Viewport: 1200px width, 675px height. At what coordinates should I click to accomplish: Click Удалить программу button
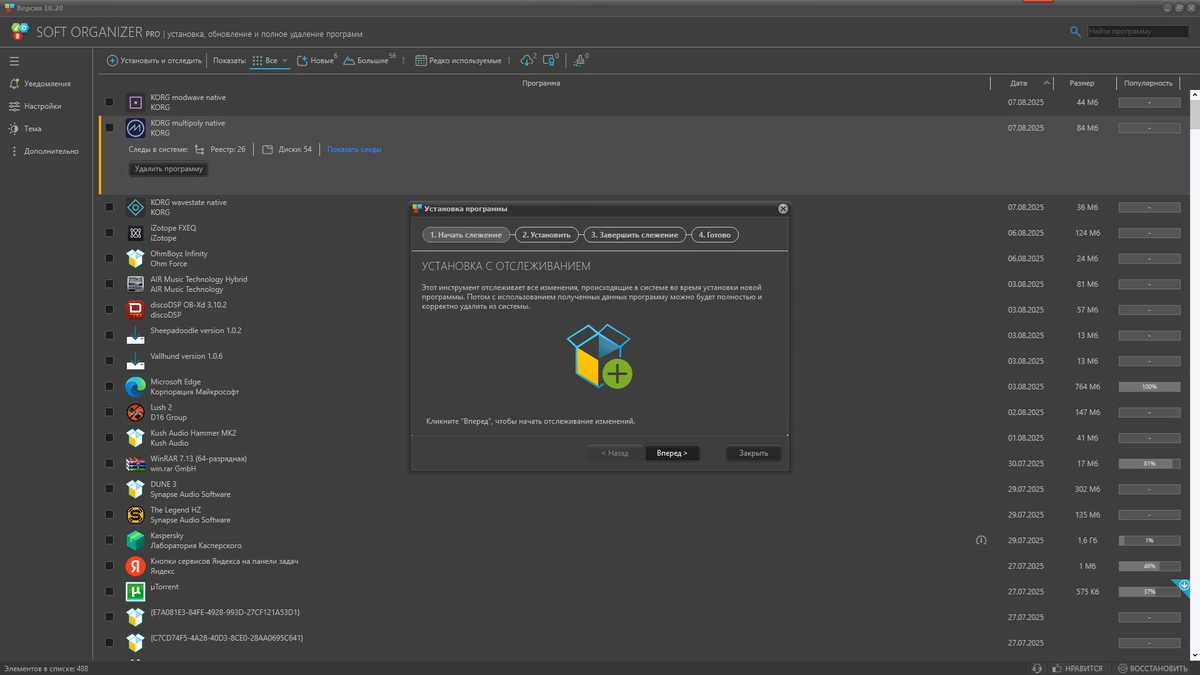(x=169, y=169)
